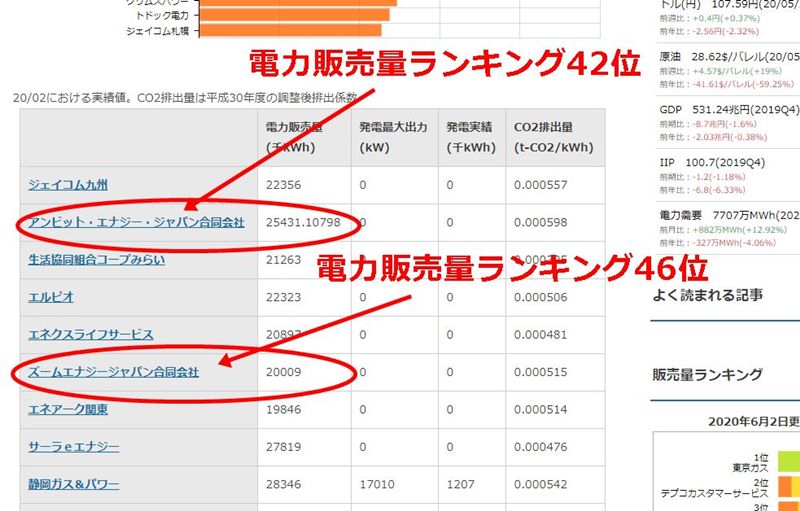Select the 東京ガス first-place ranking label
This screenshot has width=800, height=511.
(750, 467)
